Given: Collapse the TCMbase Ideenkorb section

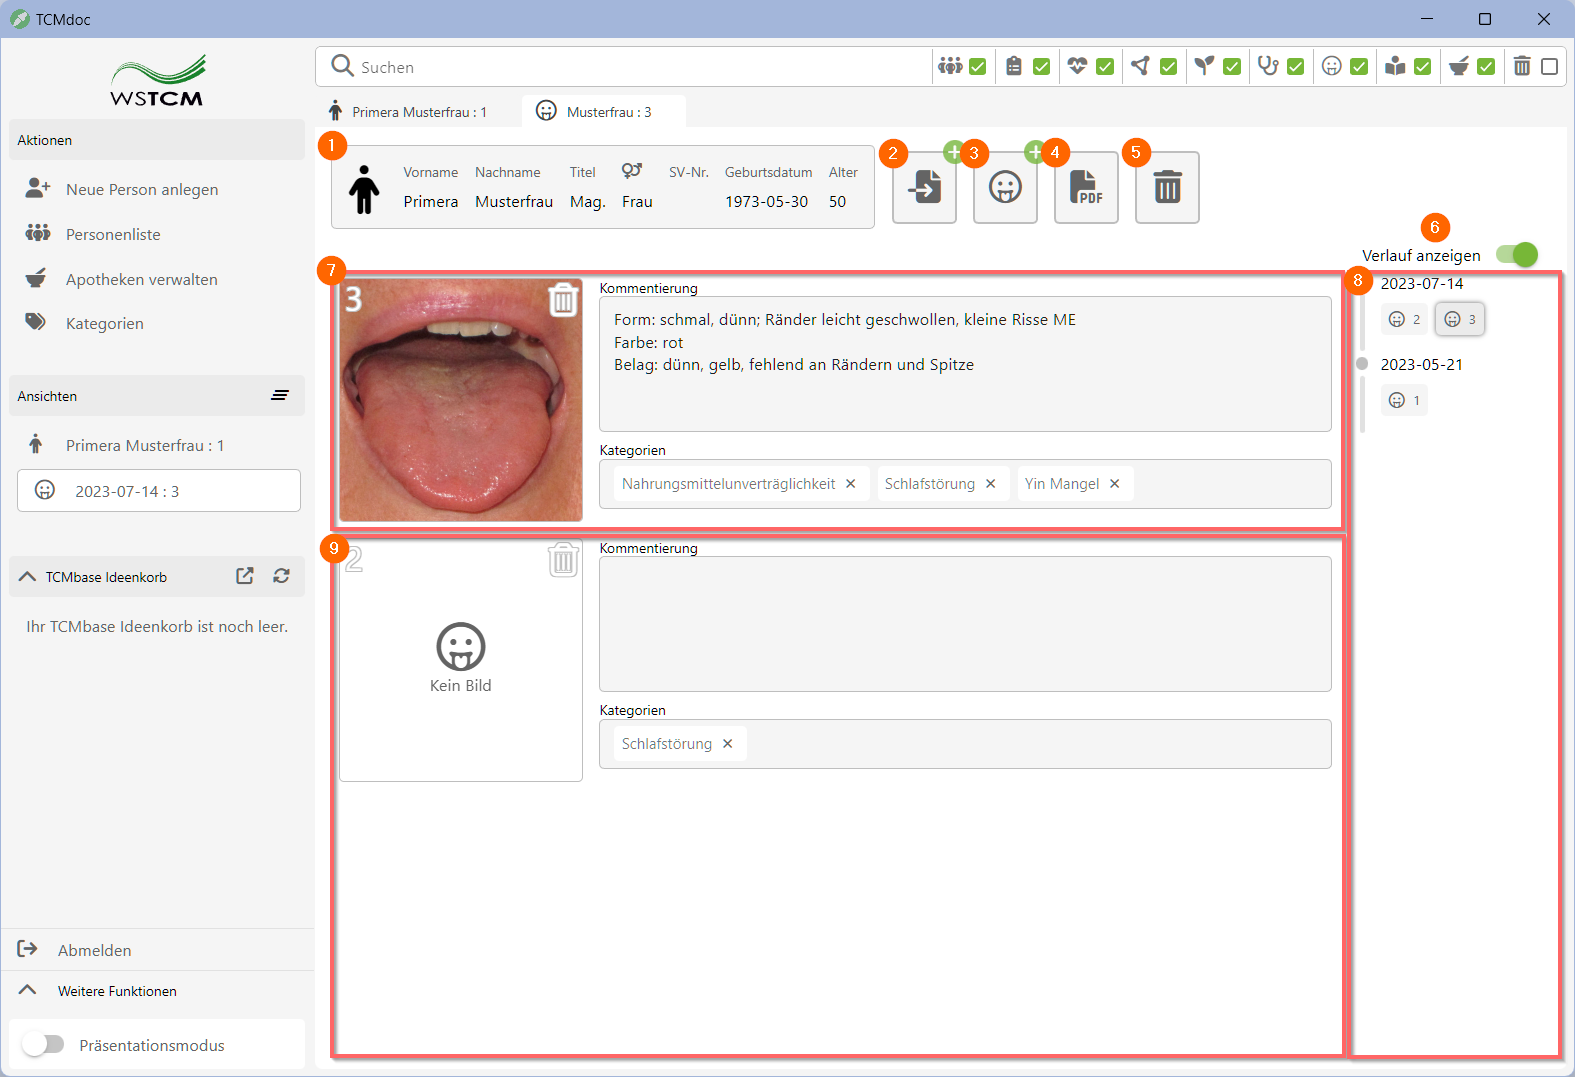Looking at the screenshot, I should pos(28,577).
